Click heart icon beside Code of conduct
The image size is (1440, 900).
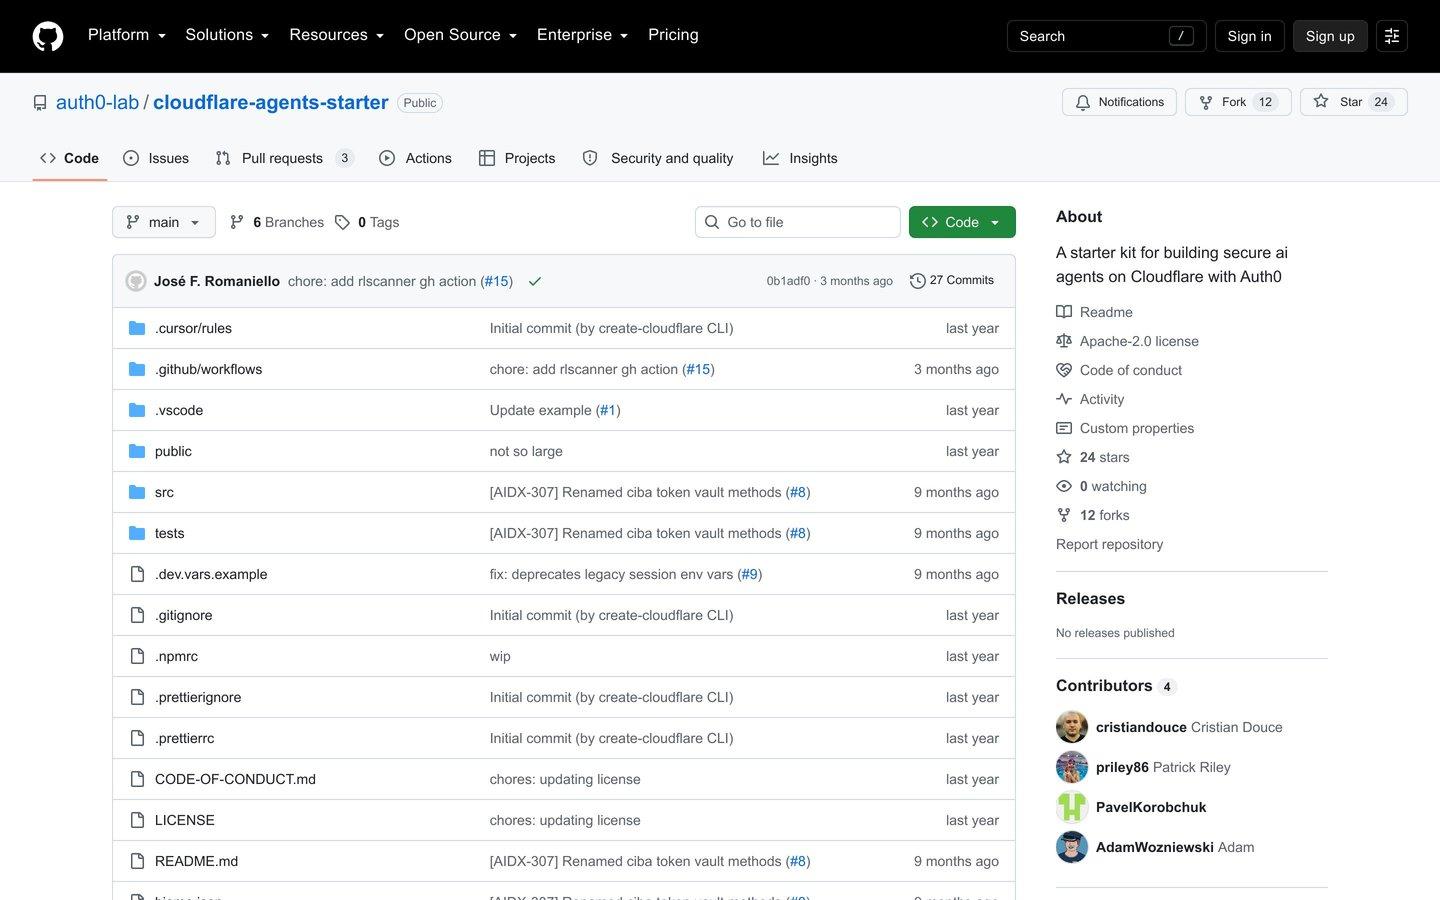click(1064, 370)
